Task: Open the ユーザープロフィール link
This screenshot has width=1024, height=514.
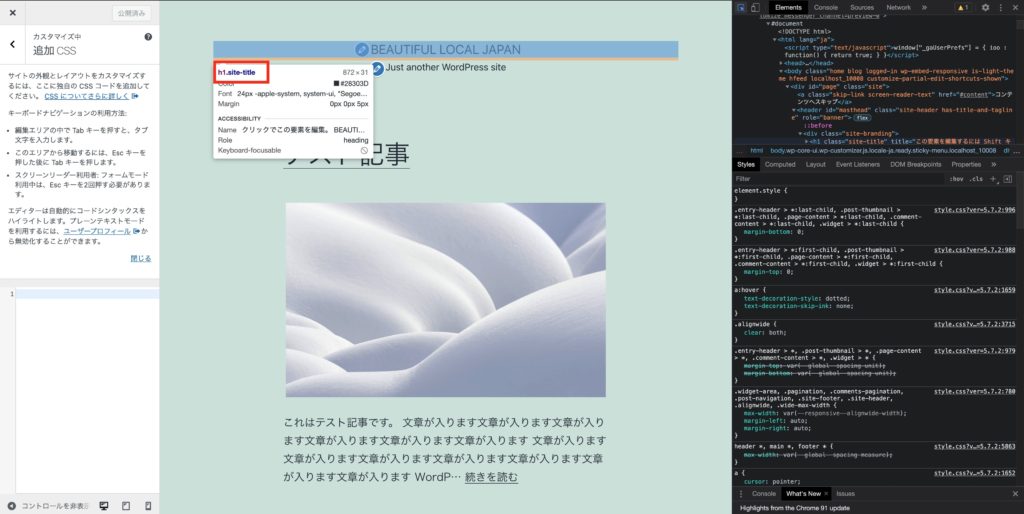Action: coord(101,231)
